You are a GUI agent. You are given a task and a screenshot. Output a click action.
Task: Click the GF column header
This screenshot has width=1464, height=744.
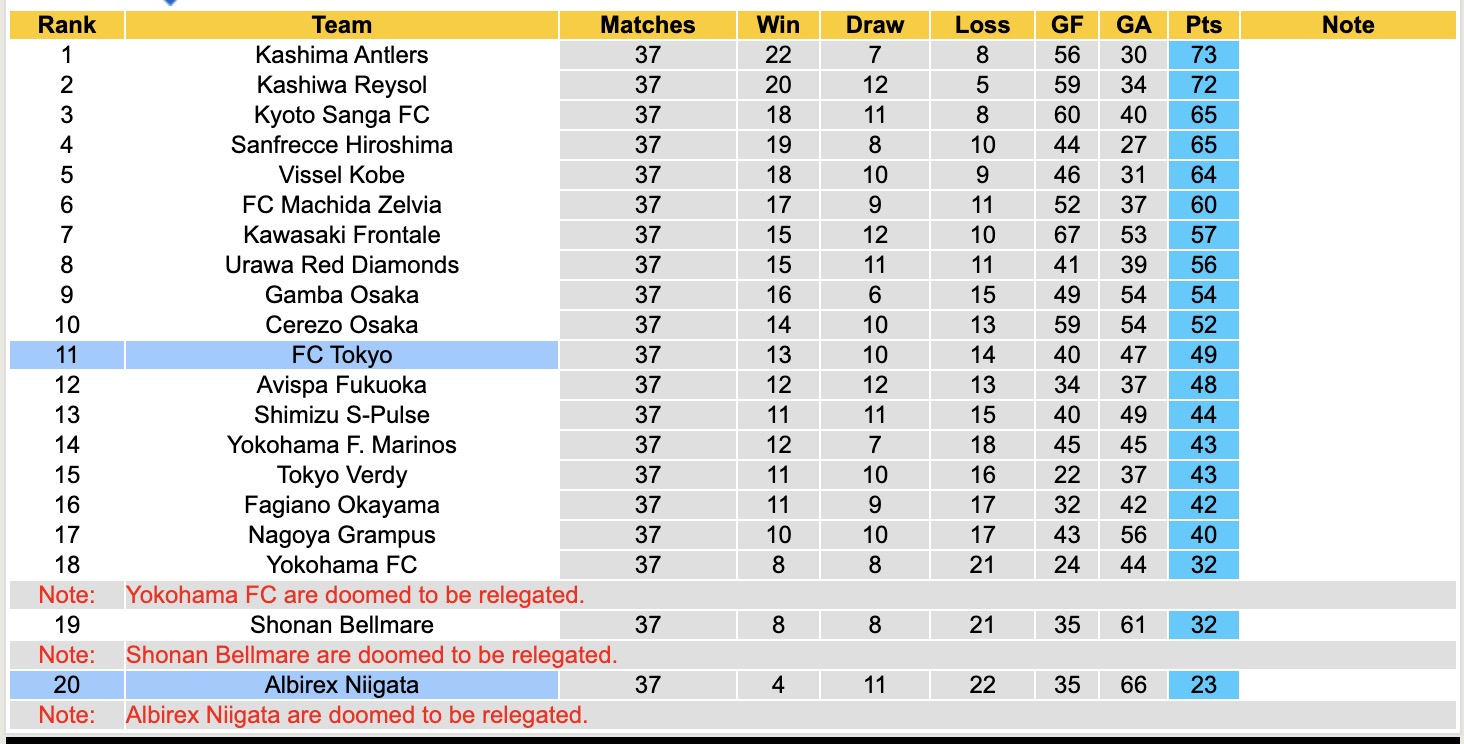[x=1066, y=25]
